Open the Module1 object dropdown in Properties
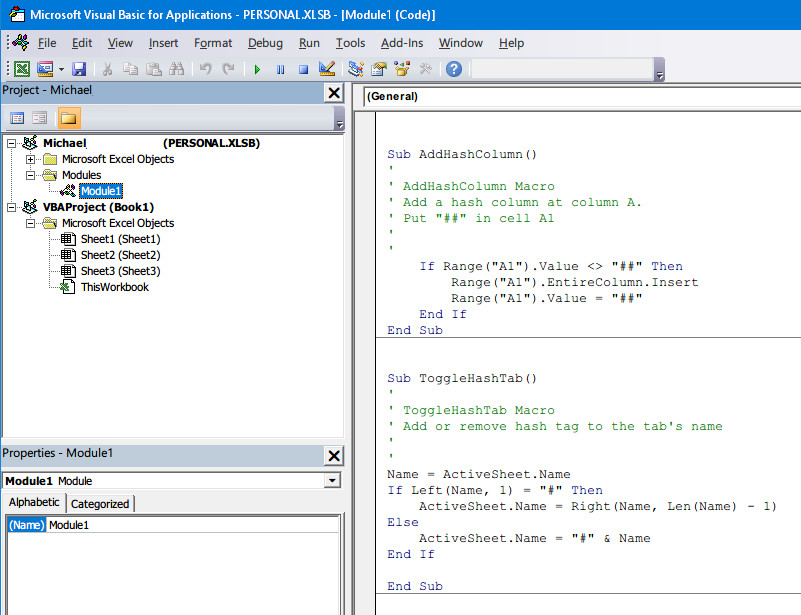The width and height of the screenshot is (801, 615). (332, 481)
